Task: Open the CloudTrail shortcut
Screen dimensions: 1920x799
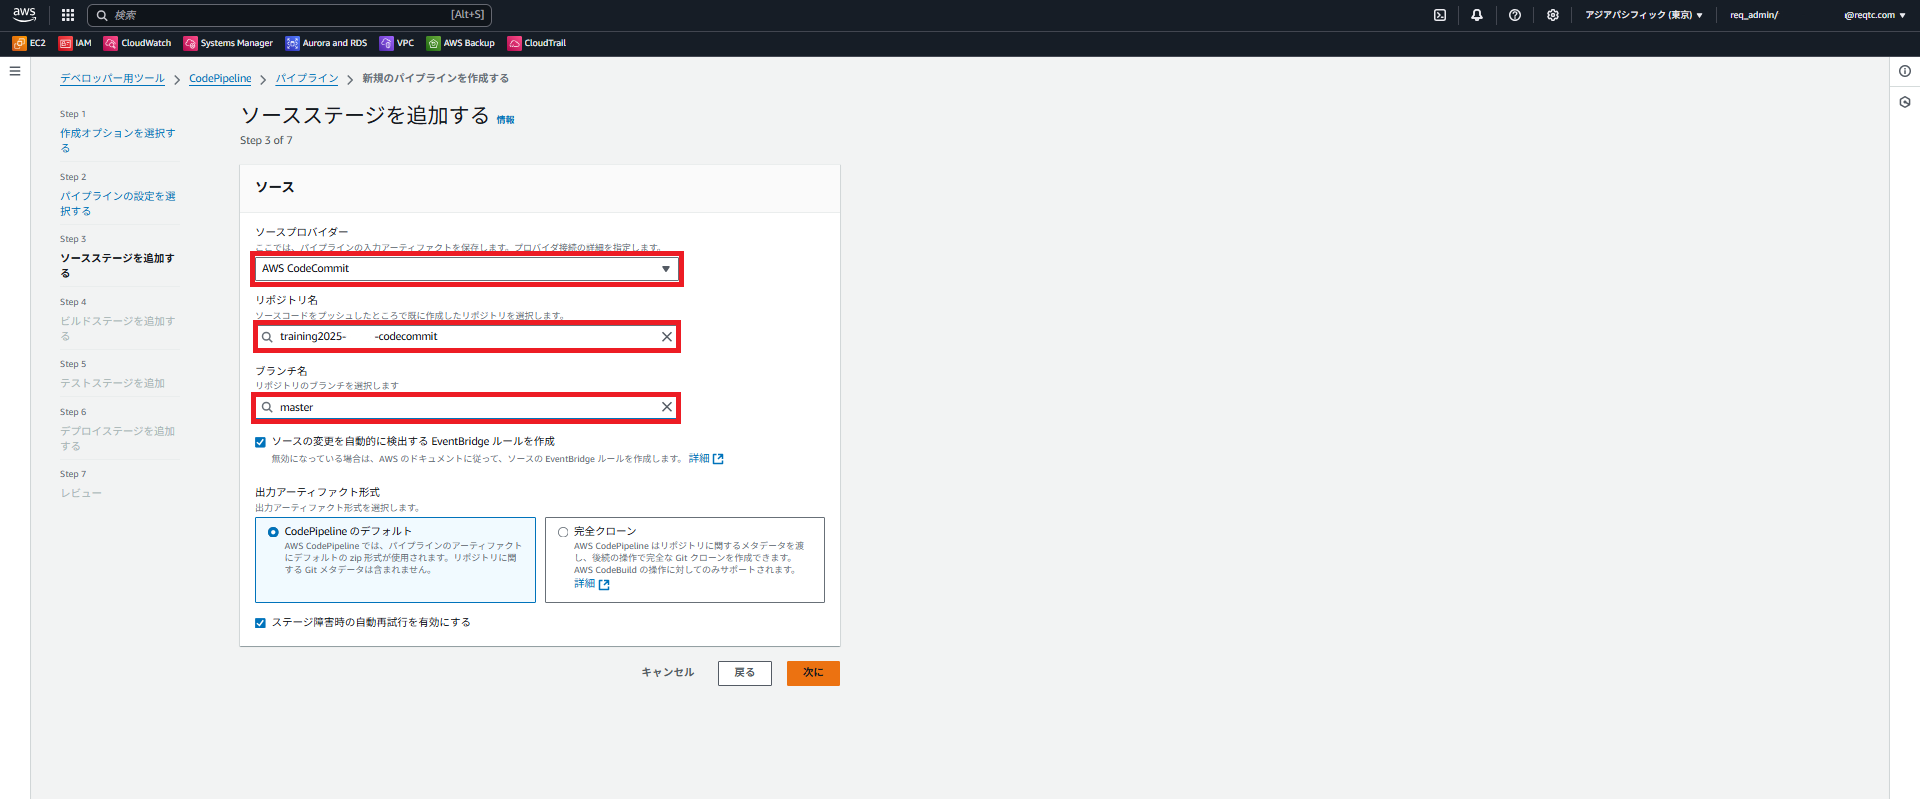Action: coord(537,43)
